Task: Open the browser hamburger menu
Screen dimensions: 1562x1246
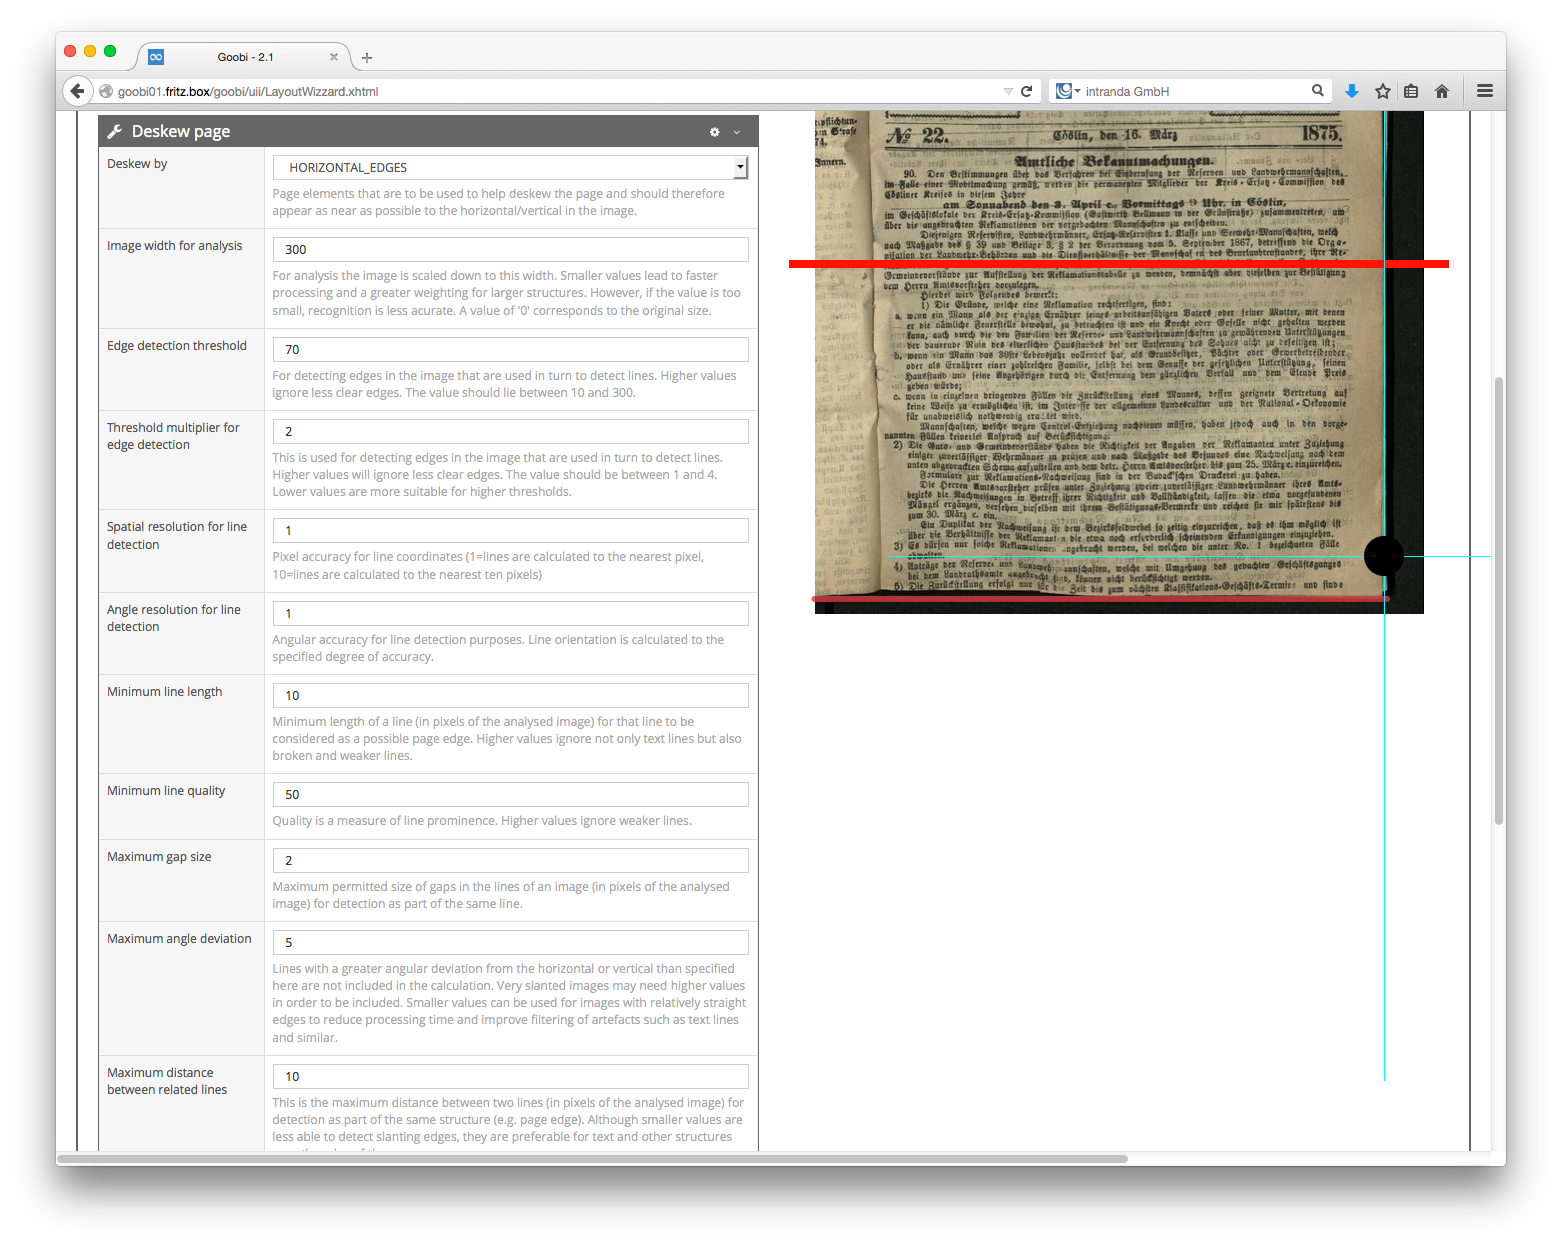Action: 1485,91
